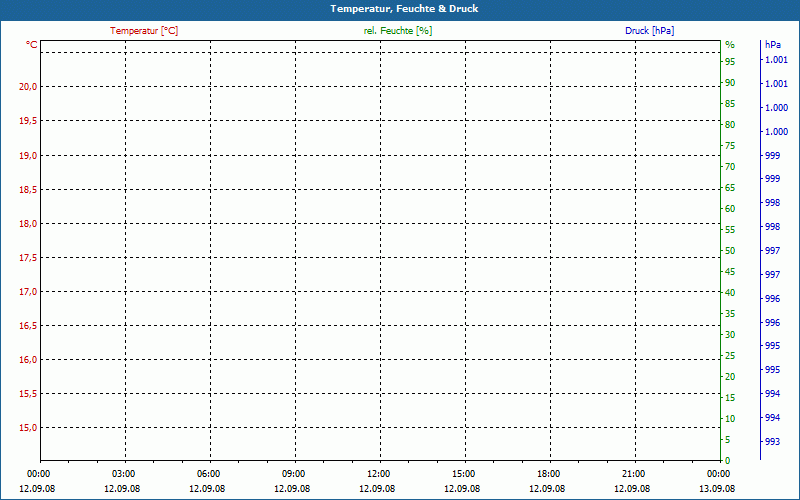800x500 pixels.
Task: Click the % unit label on the humidity axis
Action: point(730,45)
